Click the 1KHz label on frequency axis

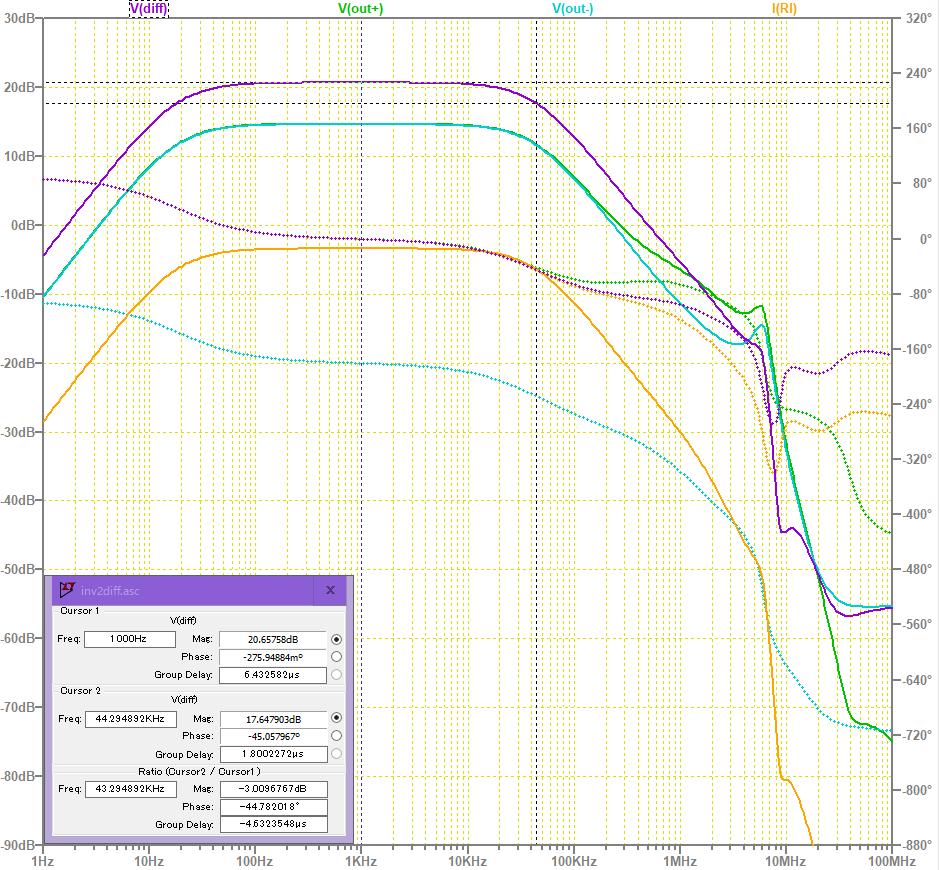click(x=361, y=860)
